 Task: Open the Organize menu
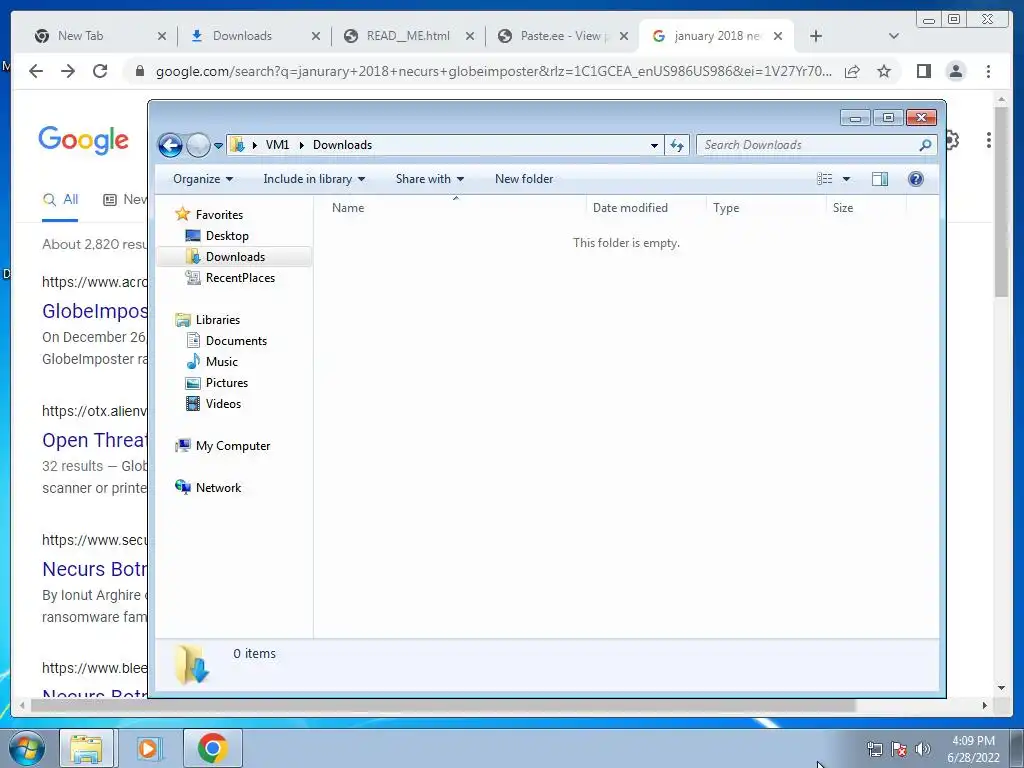(x=202, y=179)
